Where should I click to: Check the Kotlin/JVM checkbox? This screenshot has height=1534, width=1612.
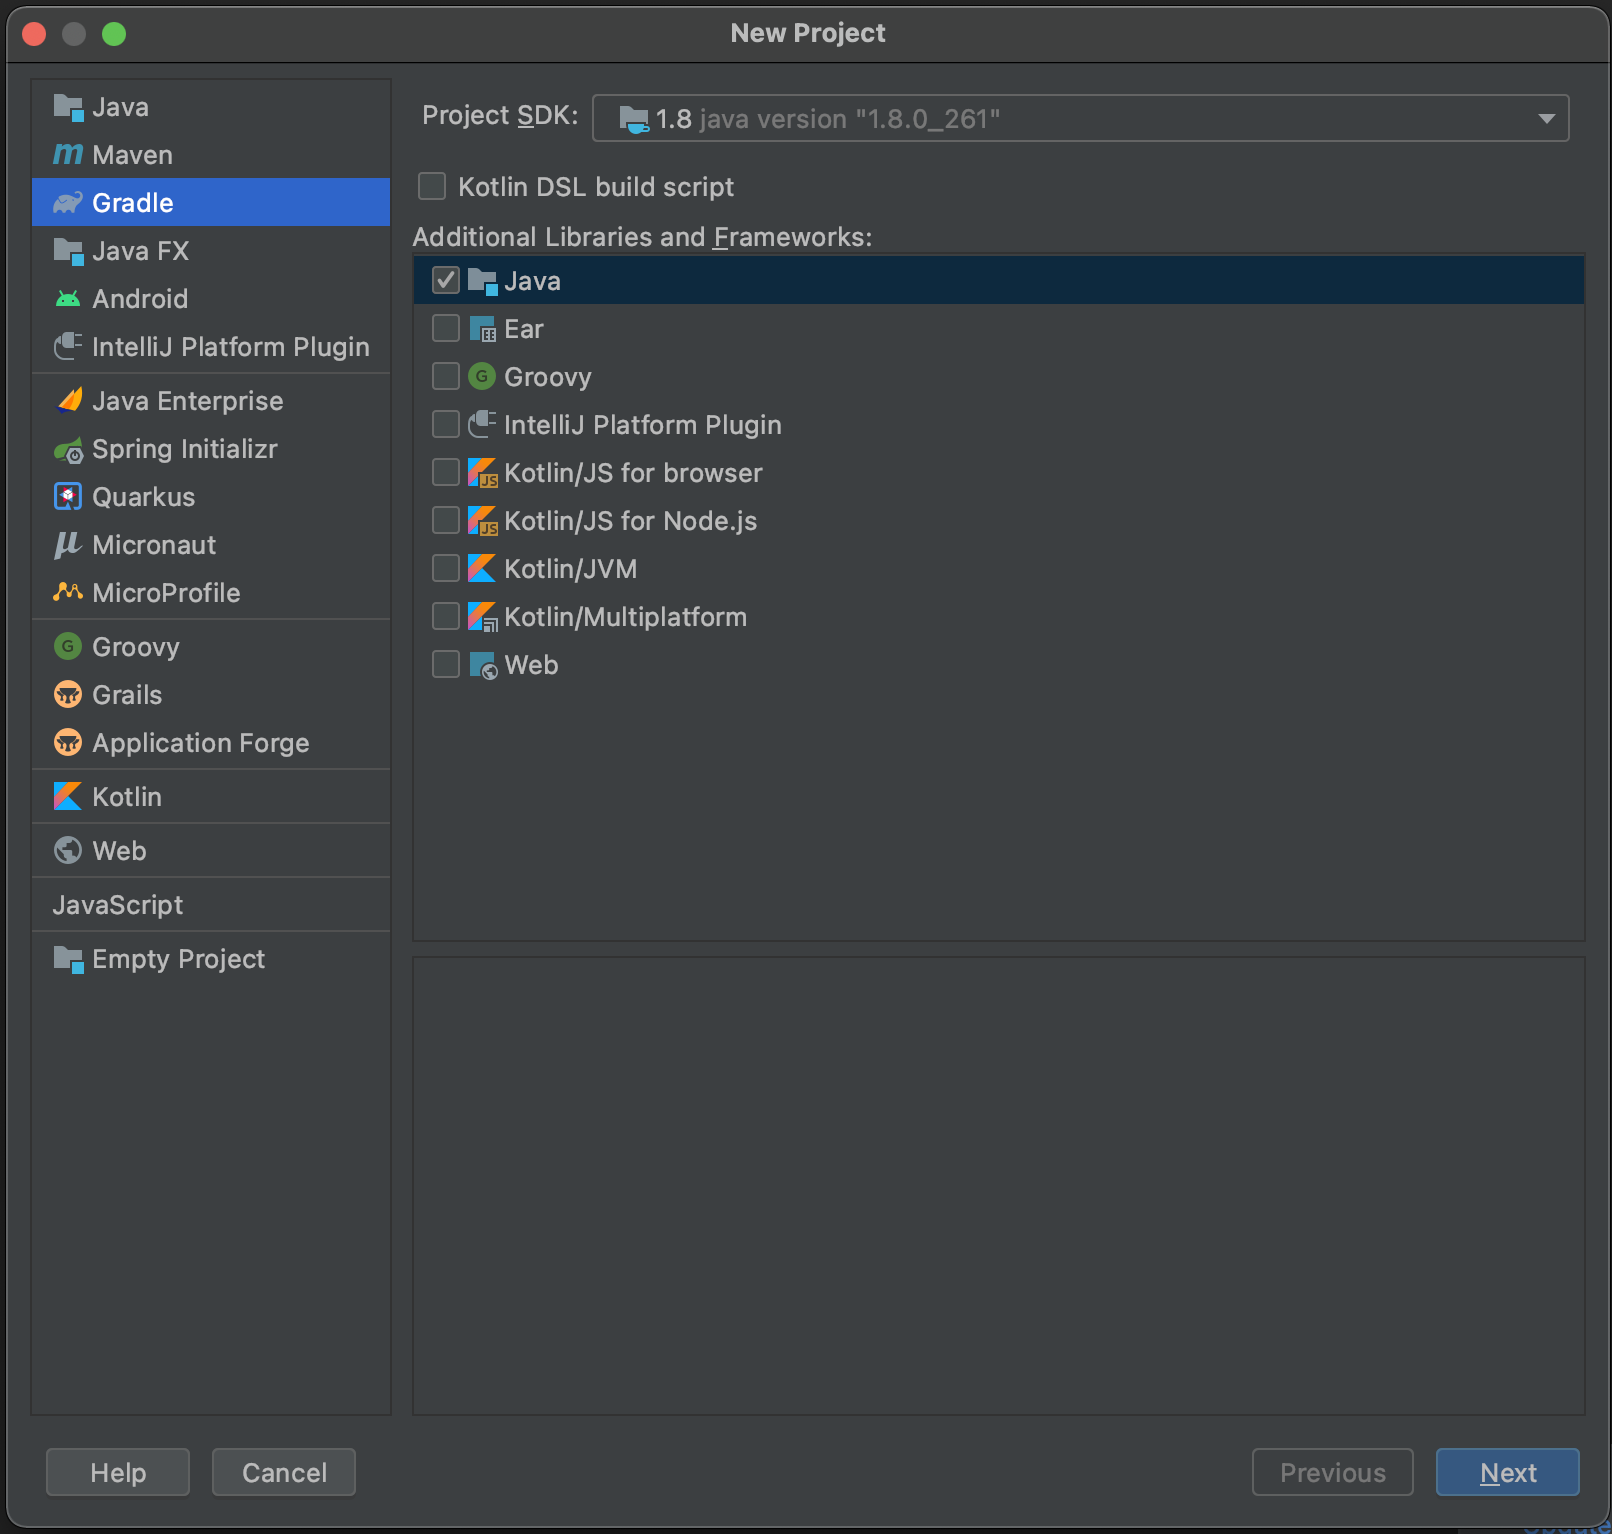tap(446, 569)
